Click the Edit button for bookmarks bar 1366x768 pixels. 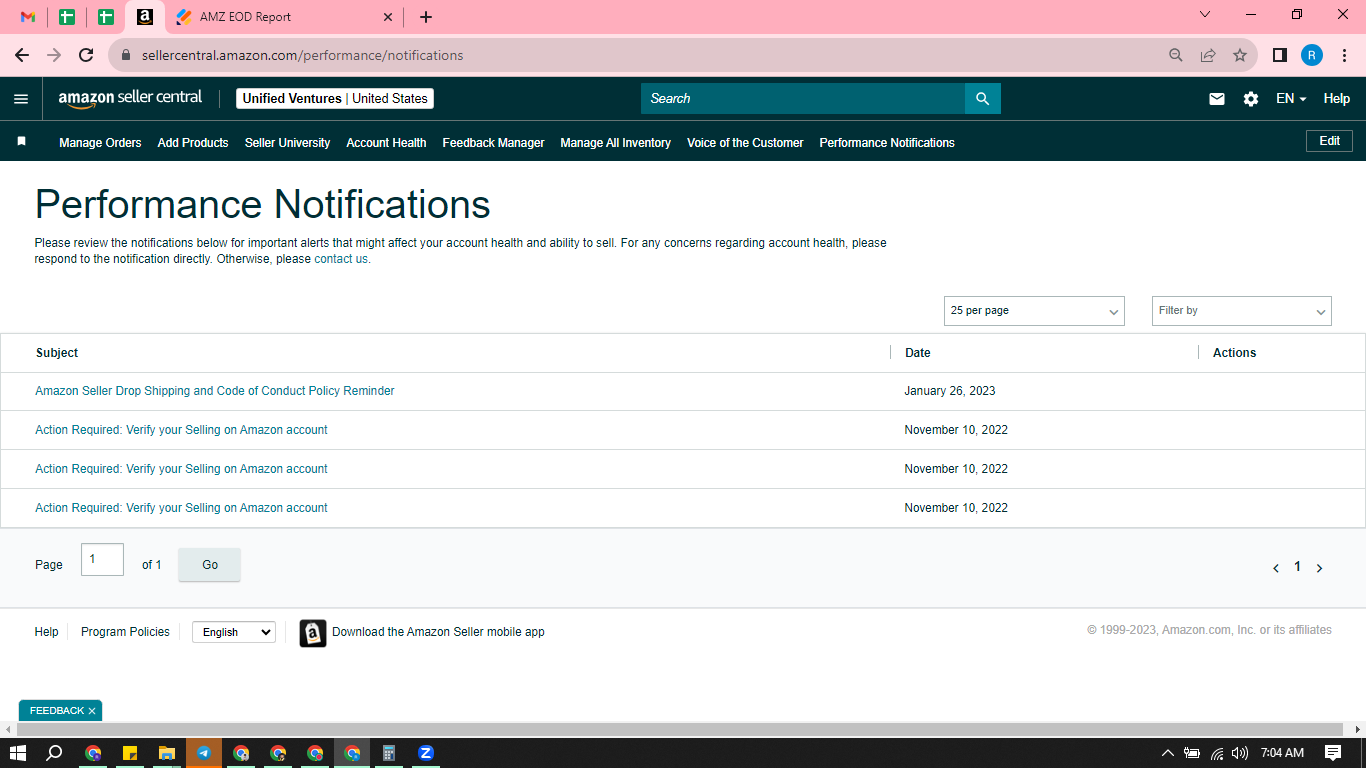(x=1329, y=141)
